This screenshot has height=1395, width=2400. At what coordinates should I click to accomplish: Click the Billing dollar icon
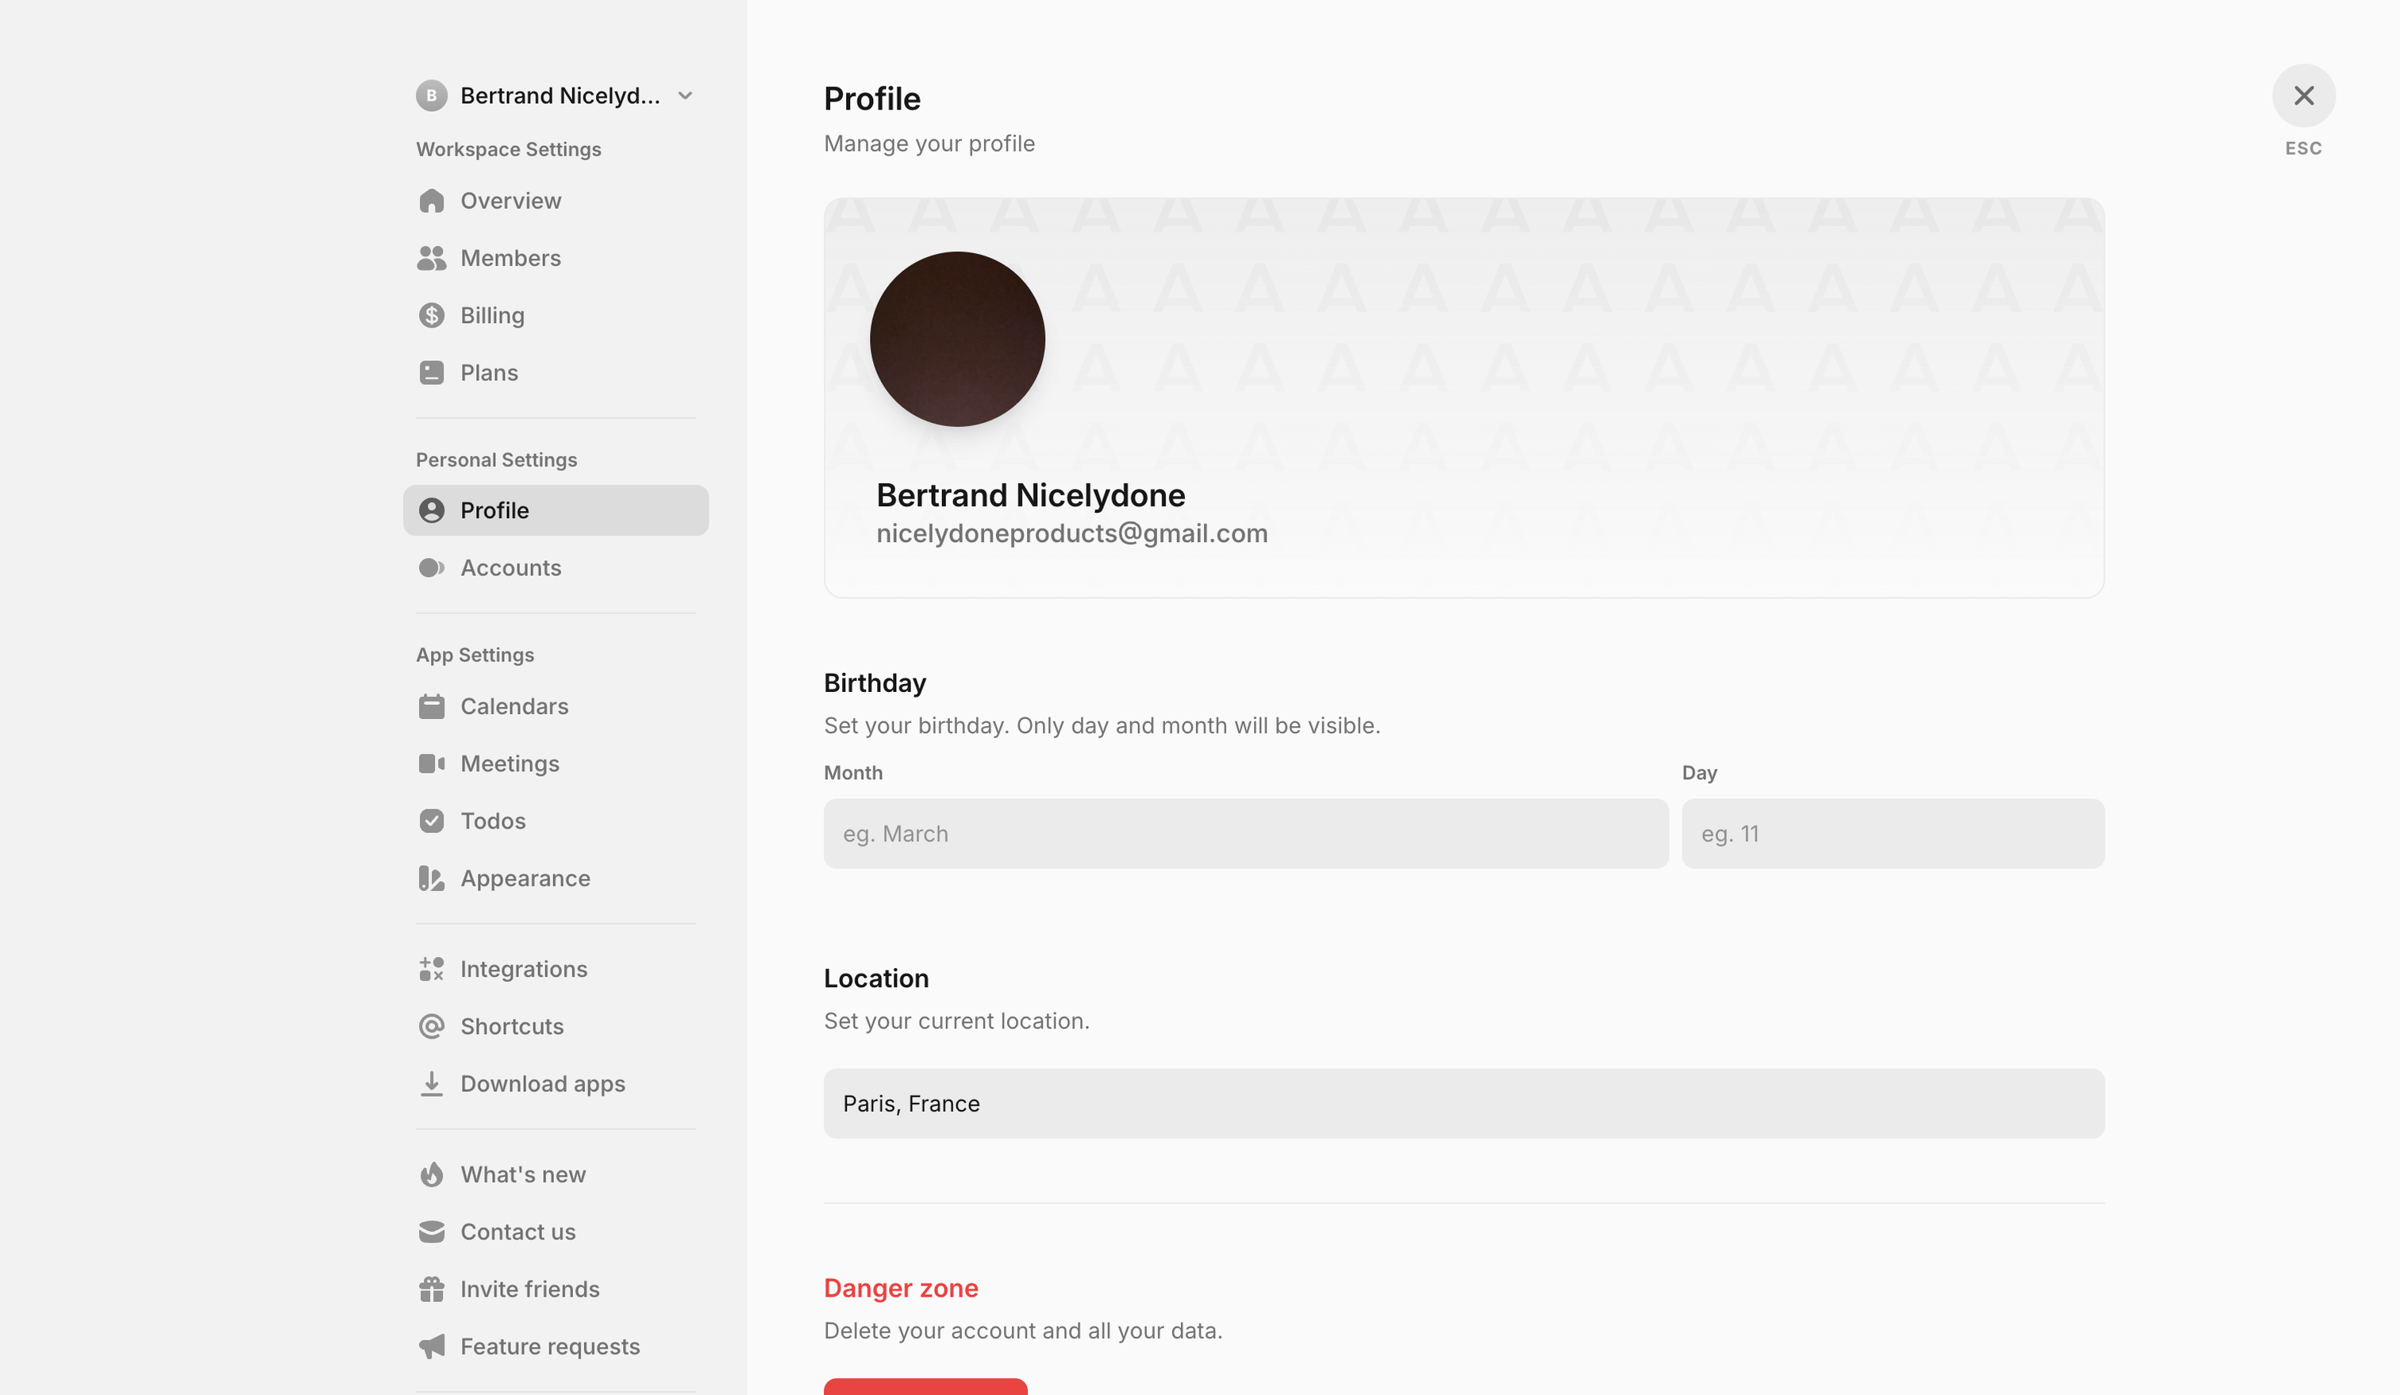431,315
